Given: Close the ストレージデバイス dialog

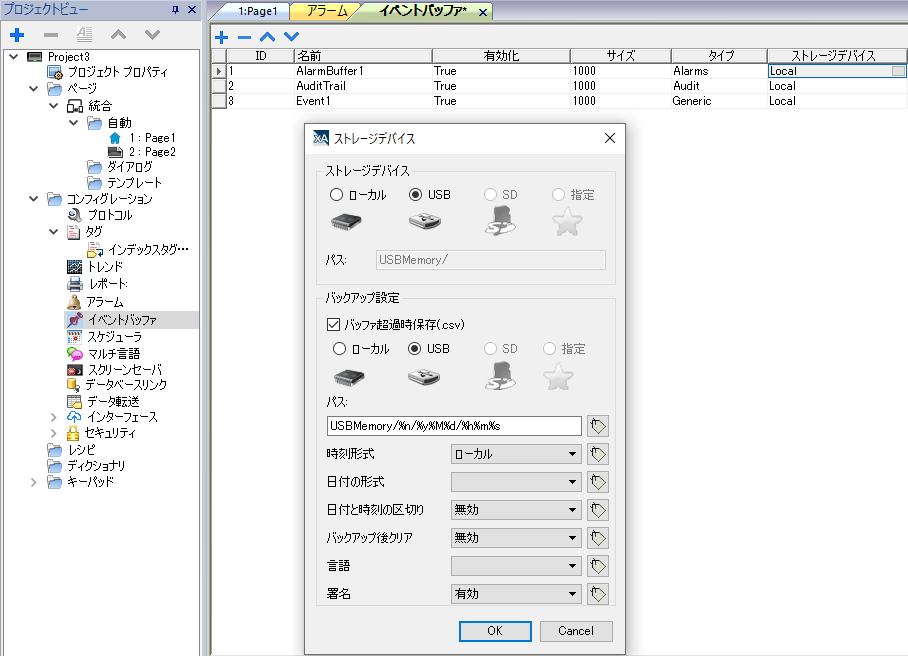Looking at the screenshot, I should [x=610, y=138].
